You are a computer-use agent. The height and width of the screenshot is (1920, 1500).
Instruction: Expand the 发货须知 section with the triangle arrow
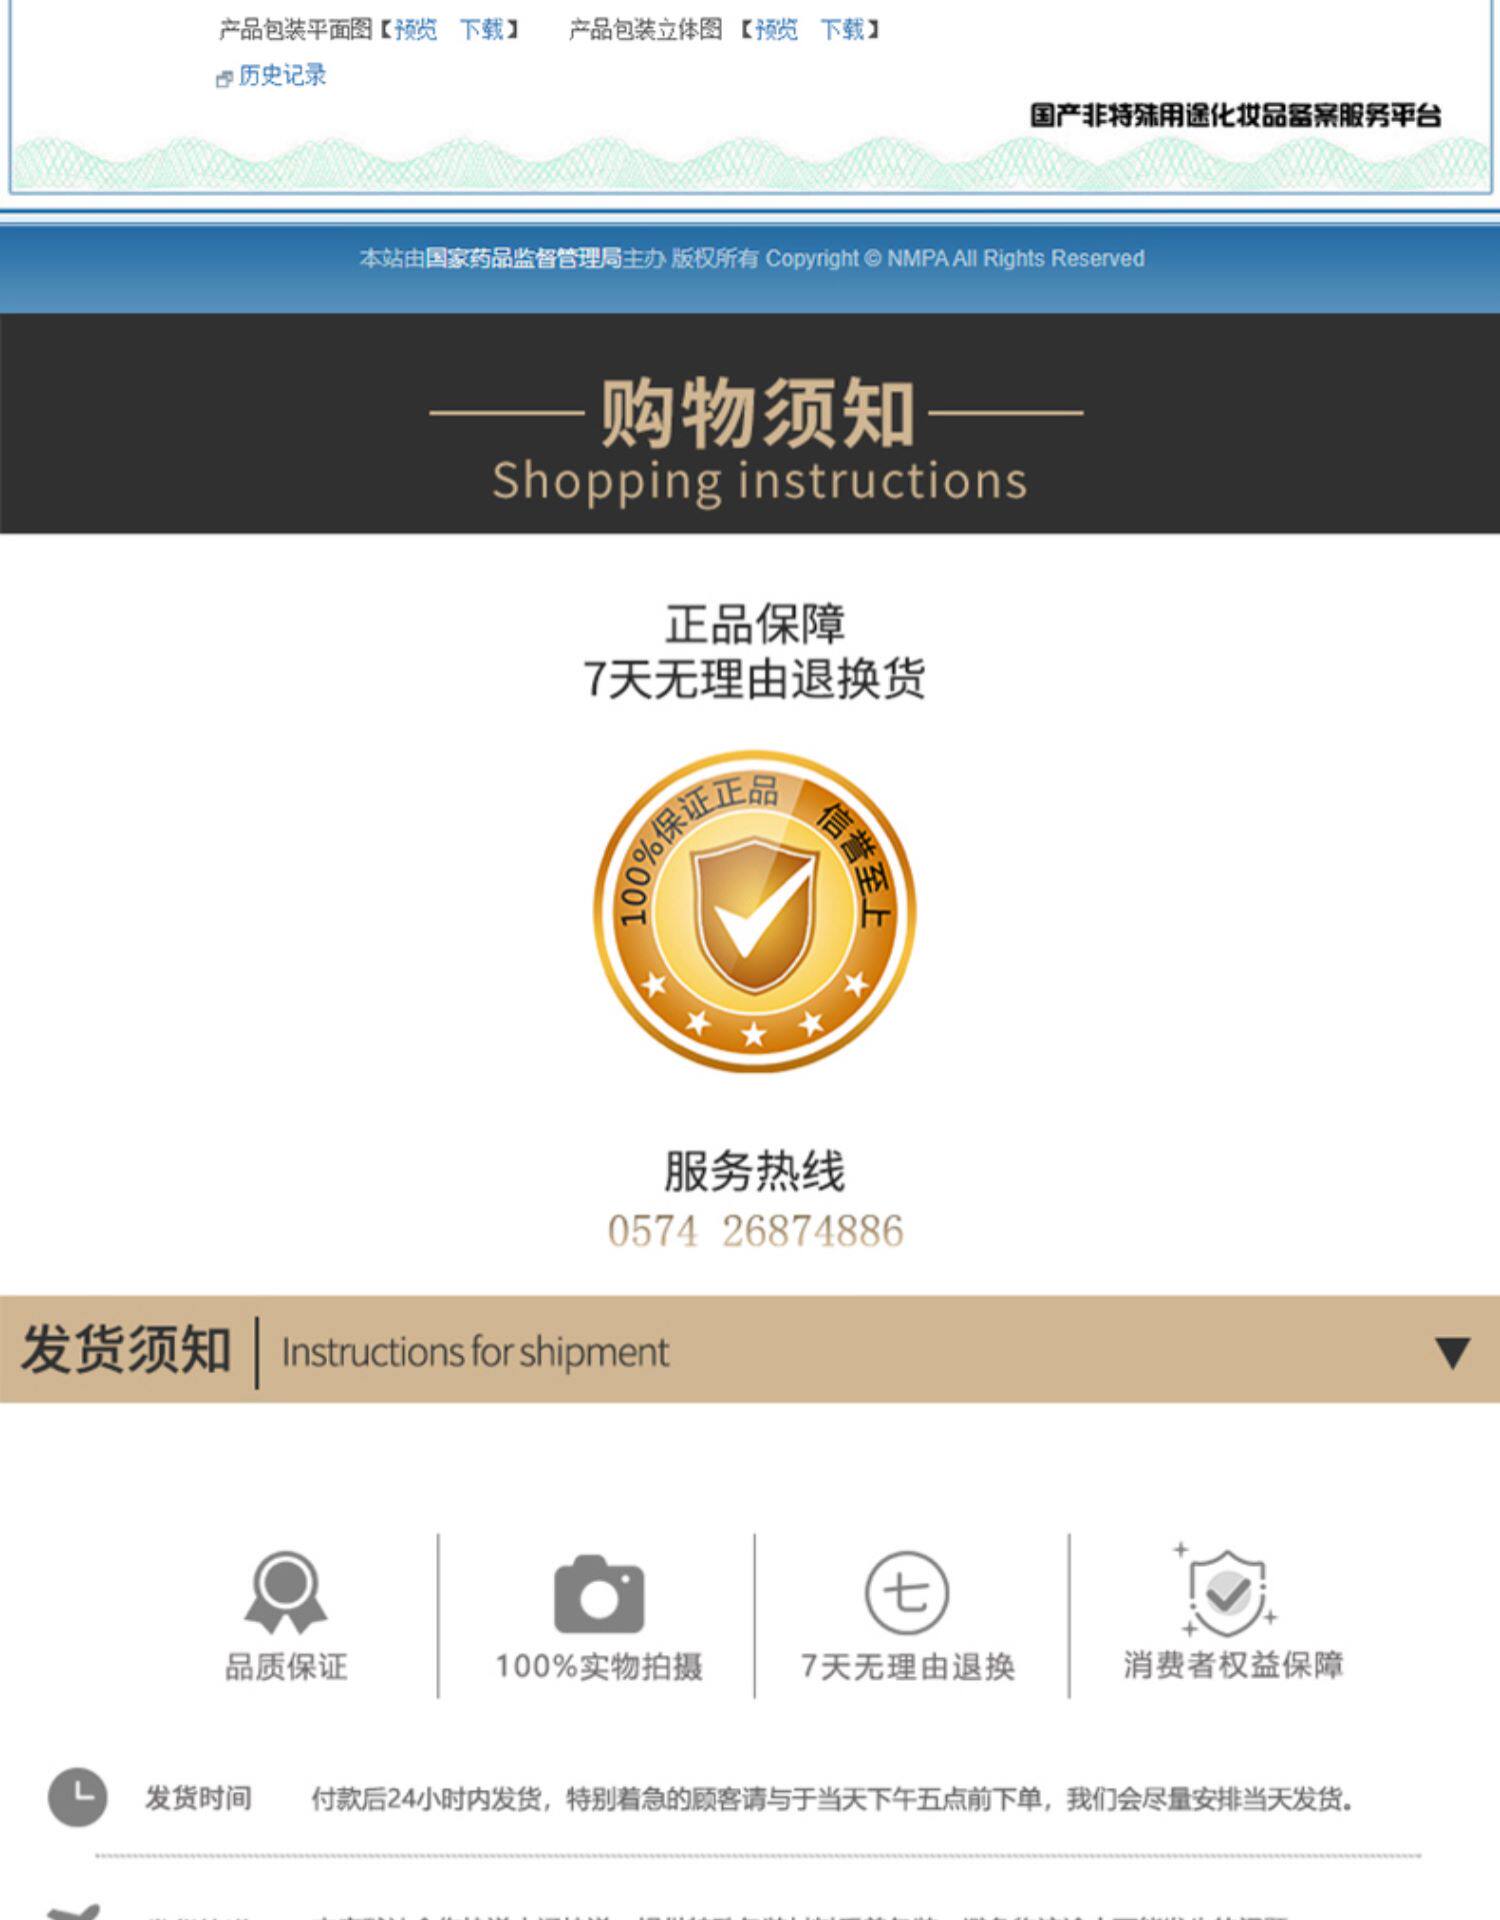pyautogui.click(x=1452, y=1352)
